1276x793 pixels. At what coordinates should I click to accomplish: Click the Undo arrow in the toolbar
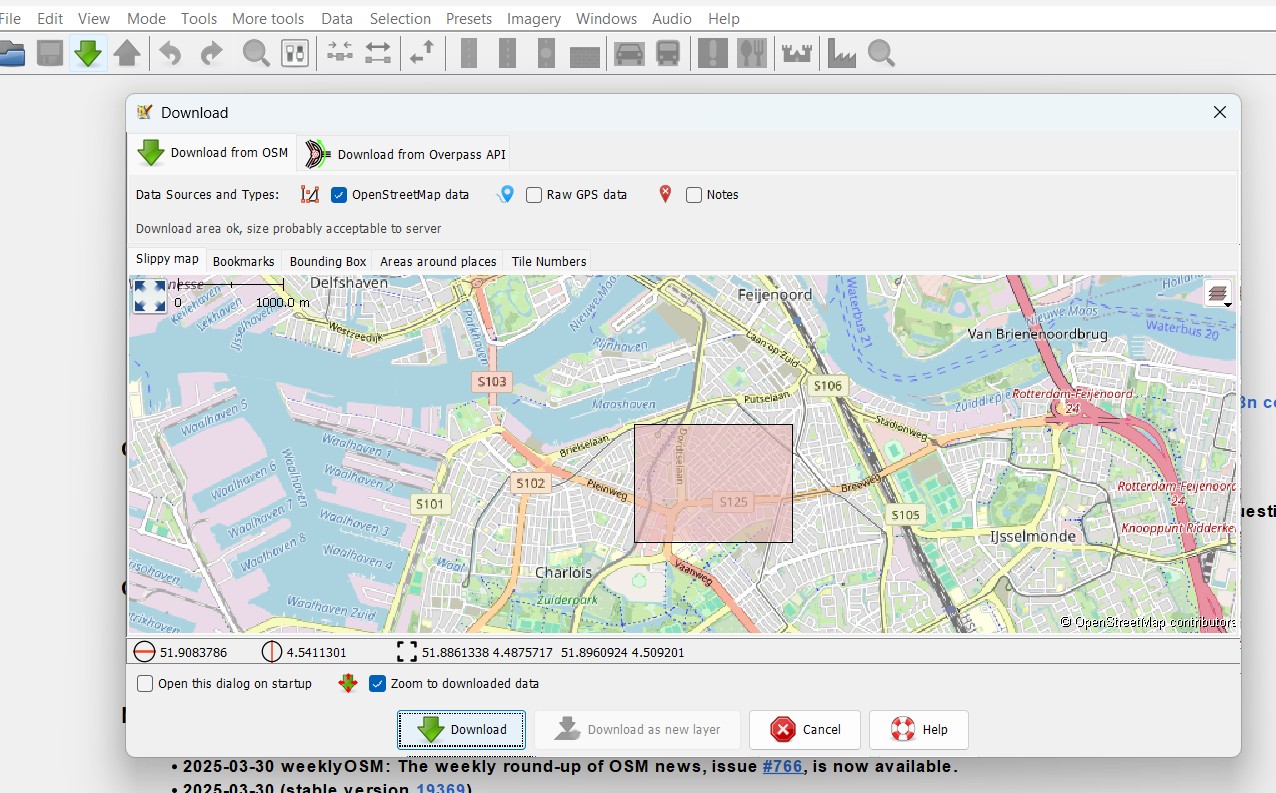coord(171,53)
